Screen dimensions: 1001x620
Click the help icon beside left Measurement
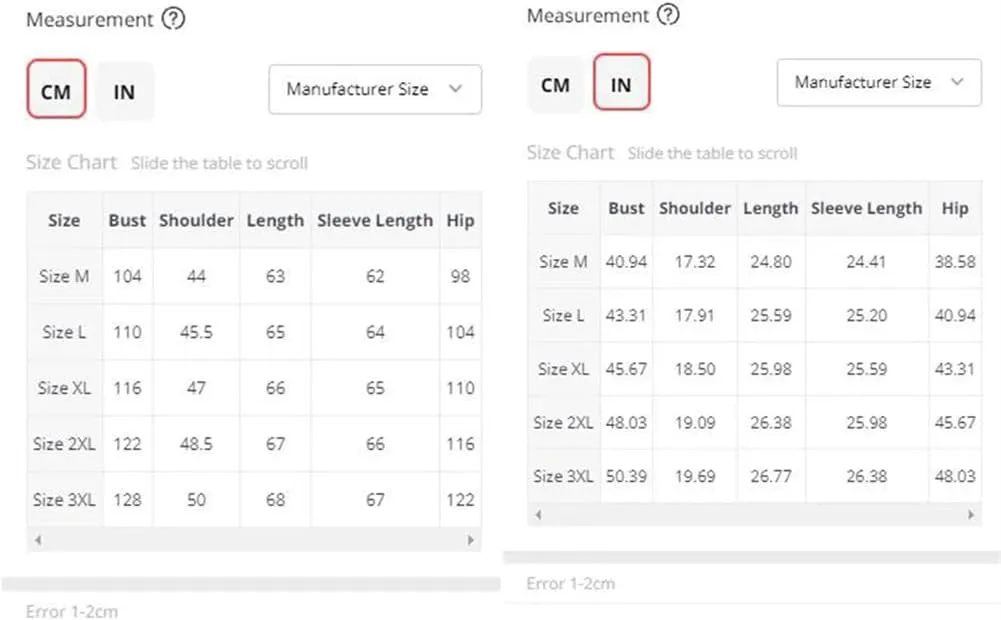click(173, 19)
